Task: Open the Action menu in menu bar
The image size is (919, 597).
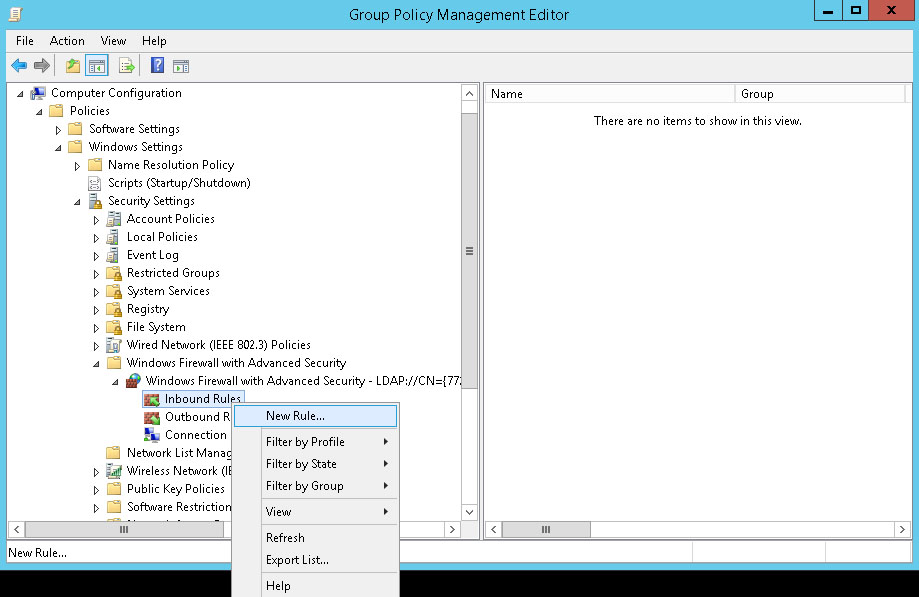Action: point(67,41)
